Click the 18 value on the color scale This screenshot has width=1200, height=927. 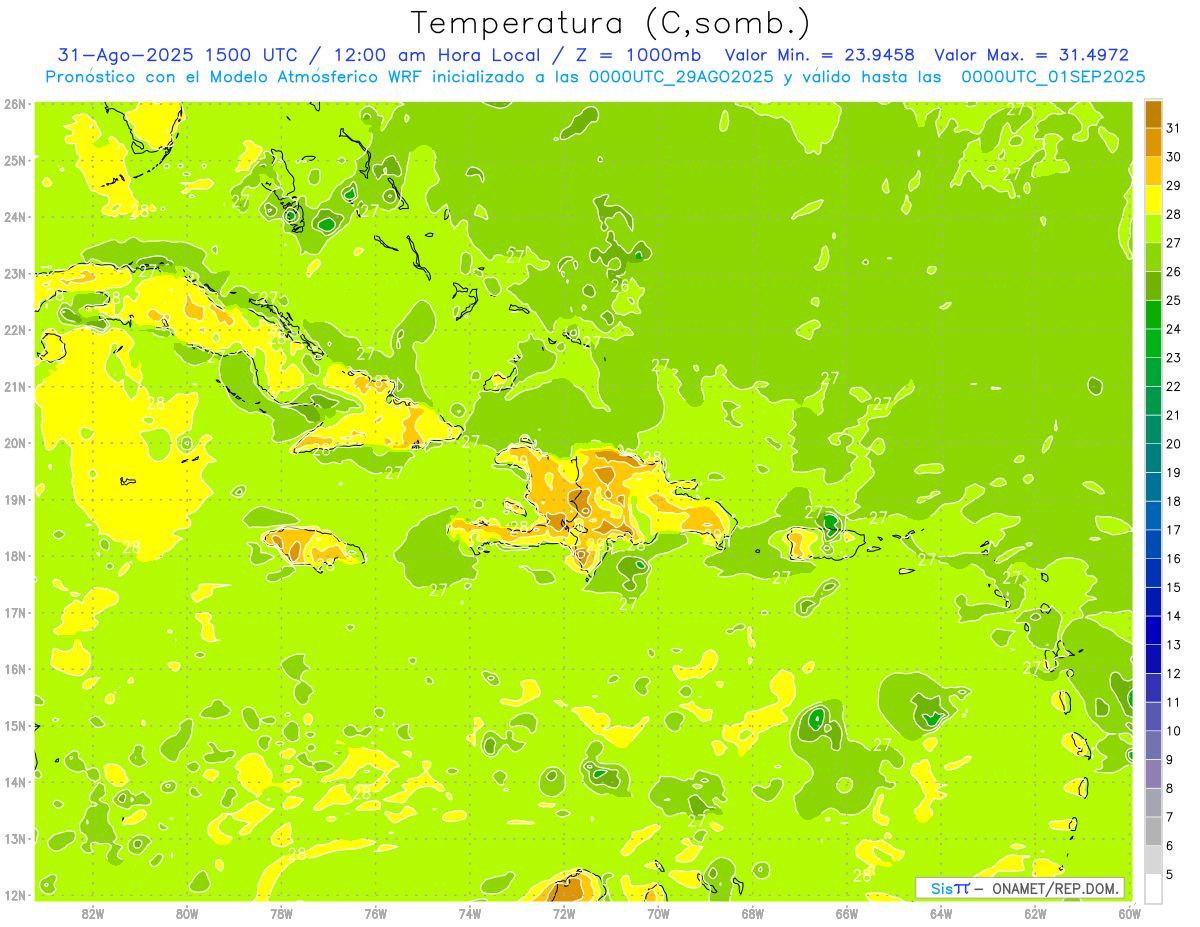click(1174, 501)
